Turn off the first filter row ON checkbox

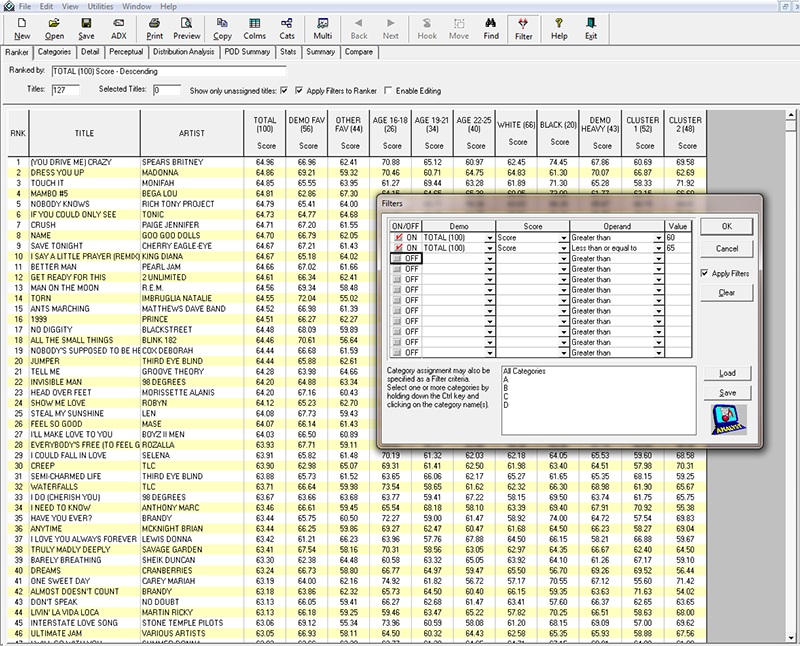(397, 239)
